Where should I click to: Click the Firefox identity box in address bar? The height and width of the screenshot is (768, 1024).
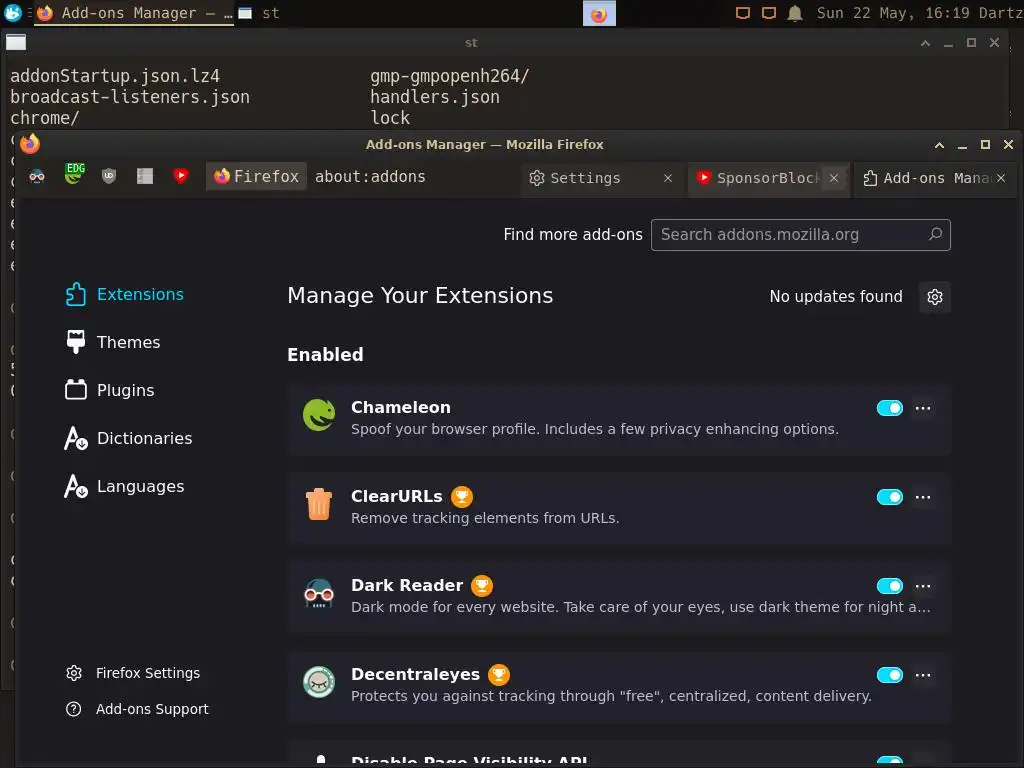256,176
